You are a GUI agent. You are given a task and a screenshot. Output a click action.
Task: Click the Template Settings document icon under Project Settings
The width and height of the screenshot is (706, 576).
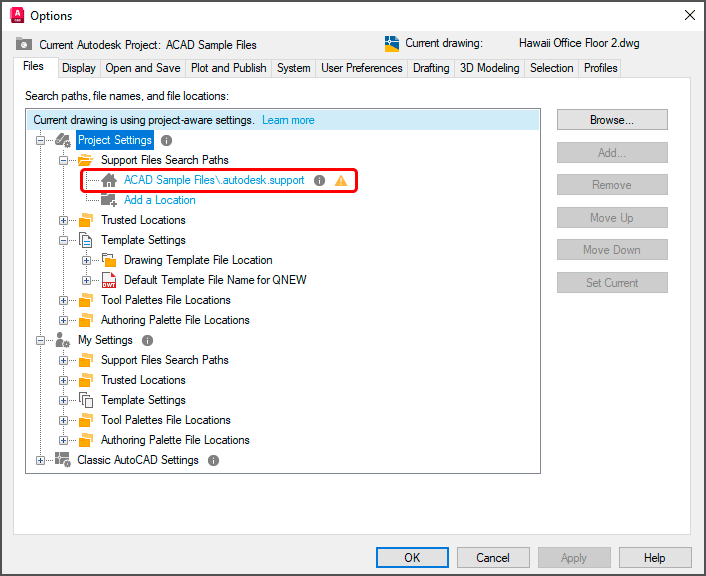click(x=86, y=240)
